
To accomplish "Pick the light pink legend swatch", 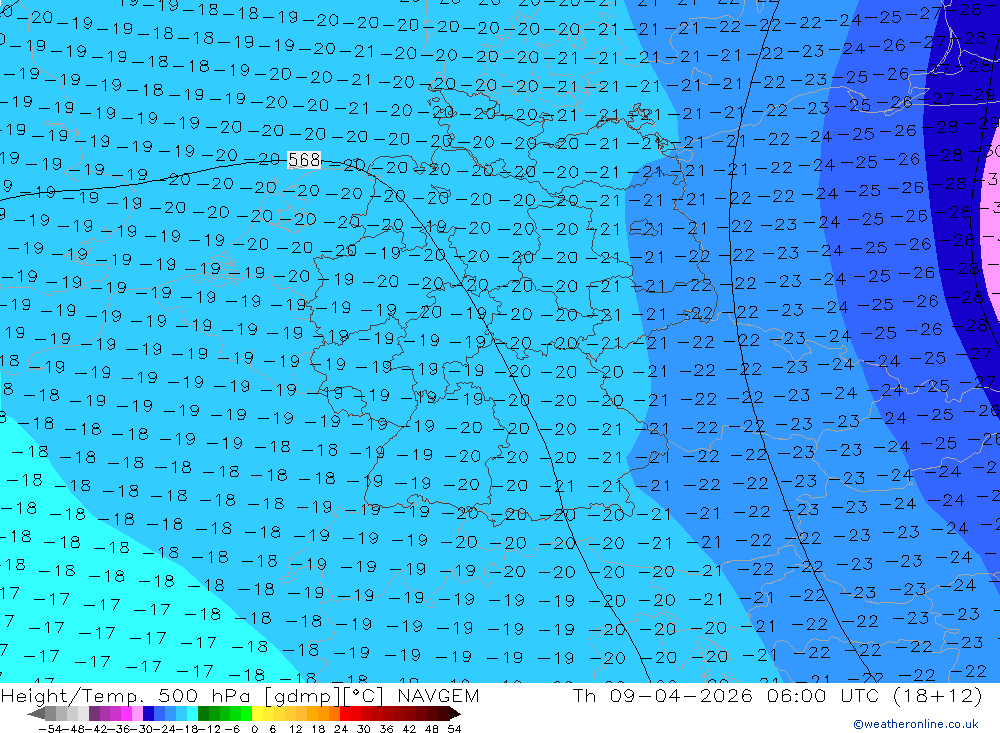I will coord(138,714).
